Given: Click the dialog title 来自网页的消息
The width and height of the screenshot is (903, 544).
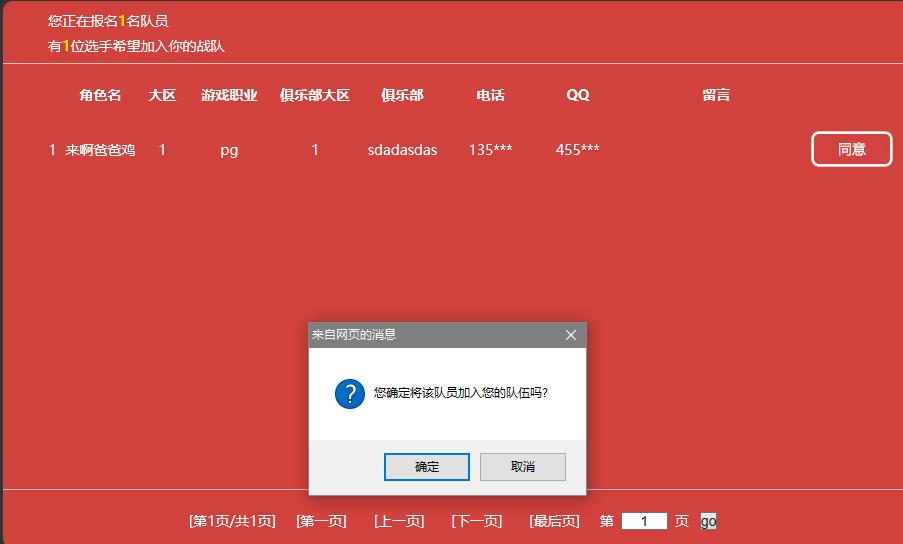Looking at the screenshot, I should click(x=354, y=334).
